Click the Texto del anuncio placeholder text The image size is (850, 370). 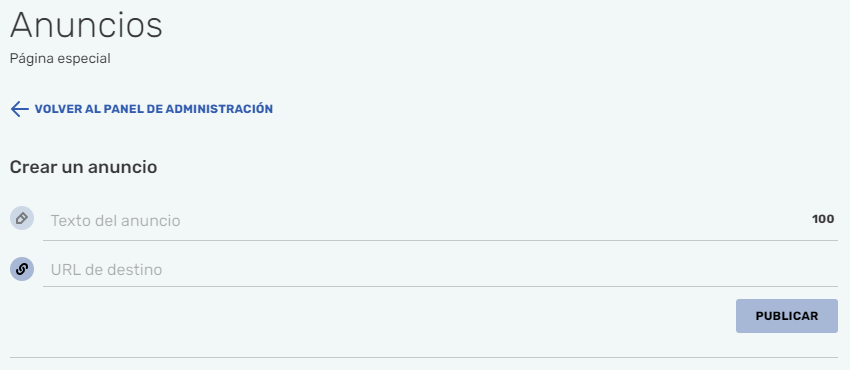click(x=115, y=220)
